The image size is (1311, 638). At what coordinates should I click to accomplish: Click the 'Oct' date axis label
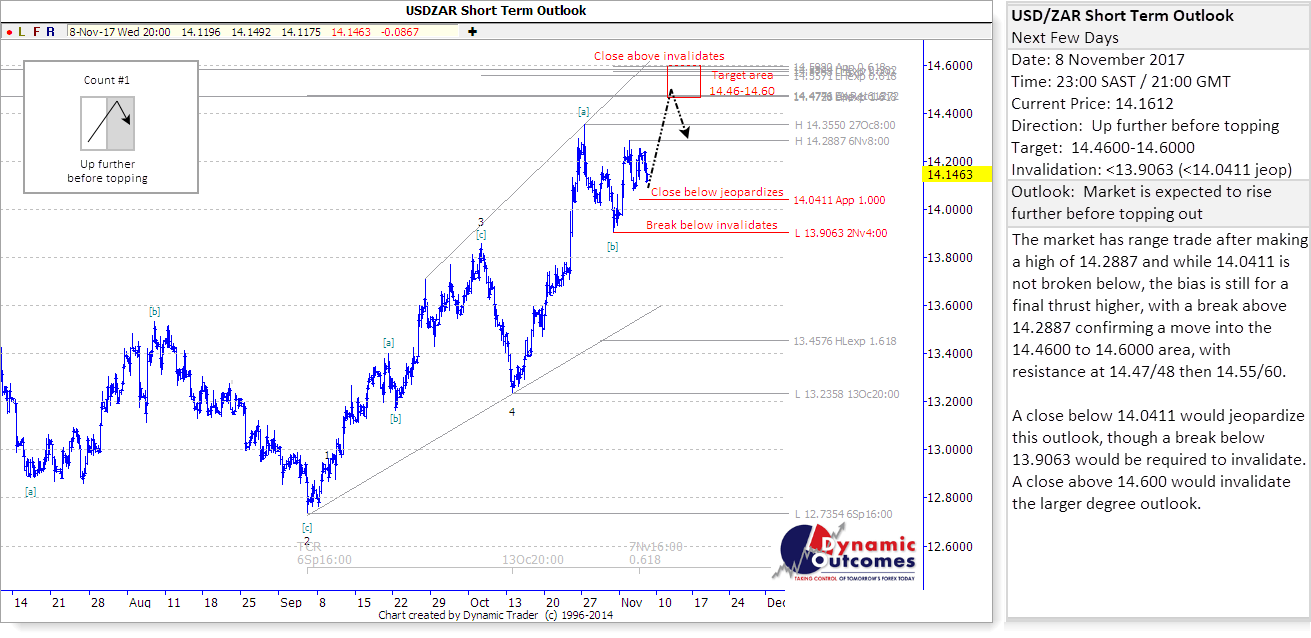pos(479,603)
